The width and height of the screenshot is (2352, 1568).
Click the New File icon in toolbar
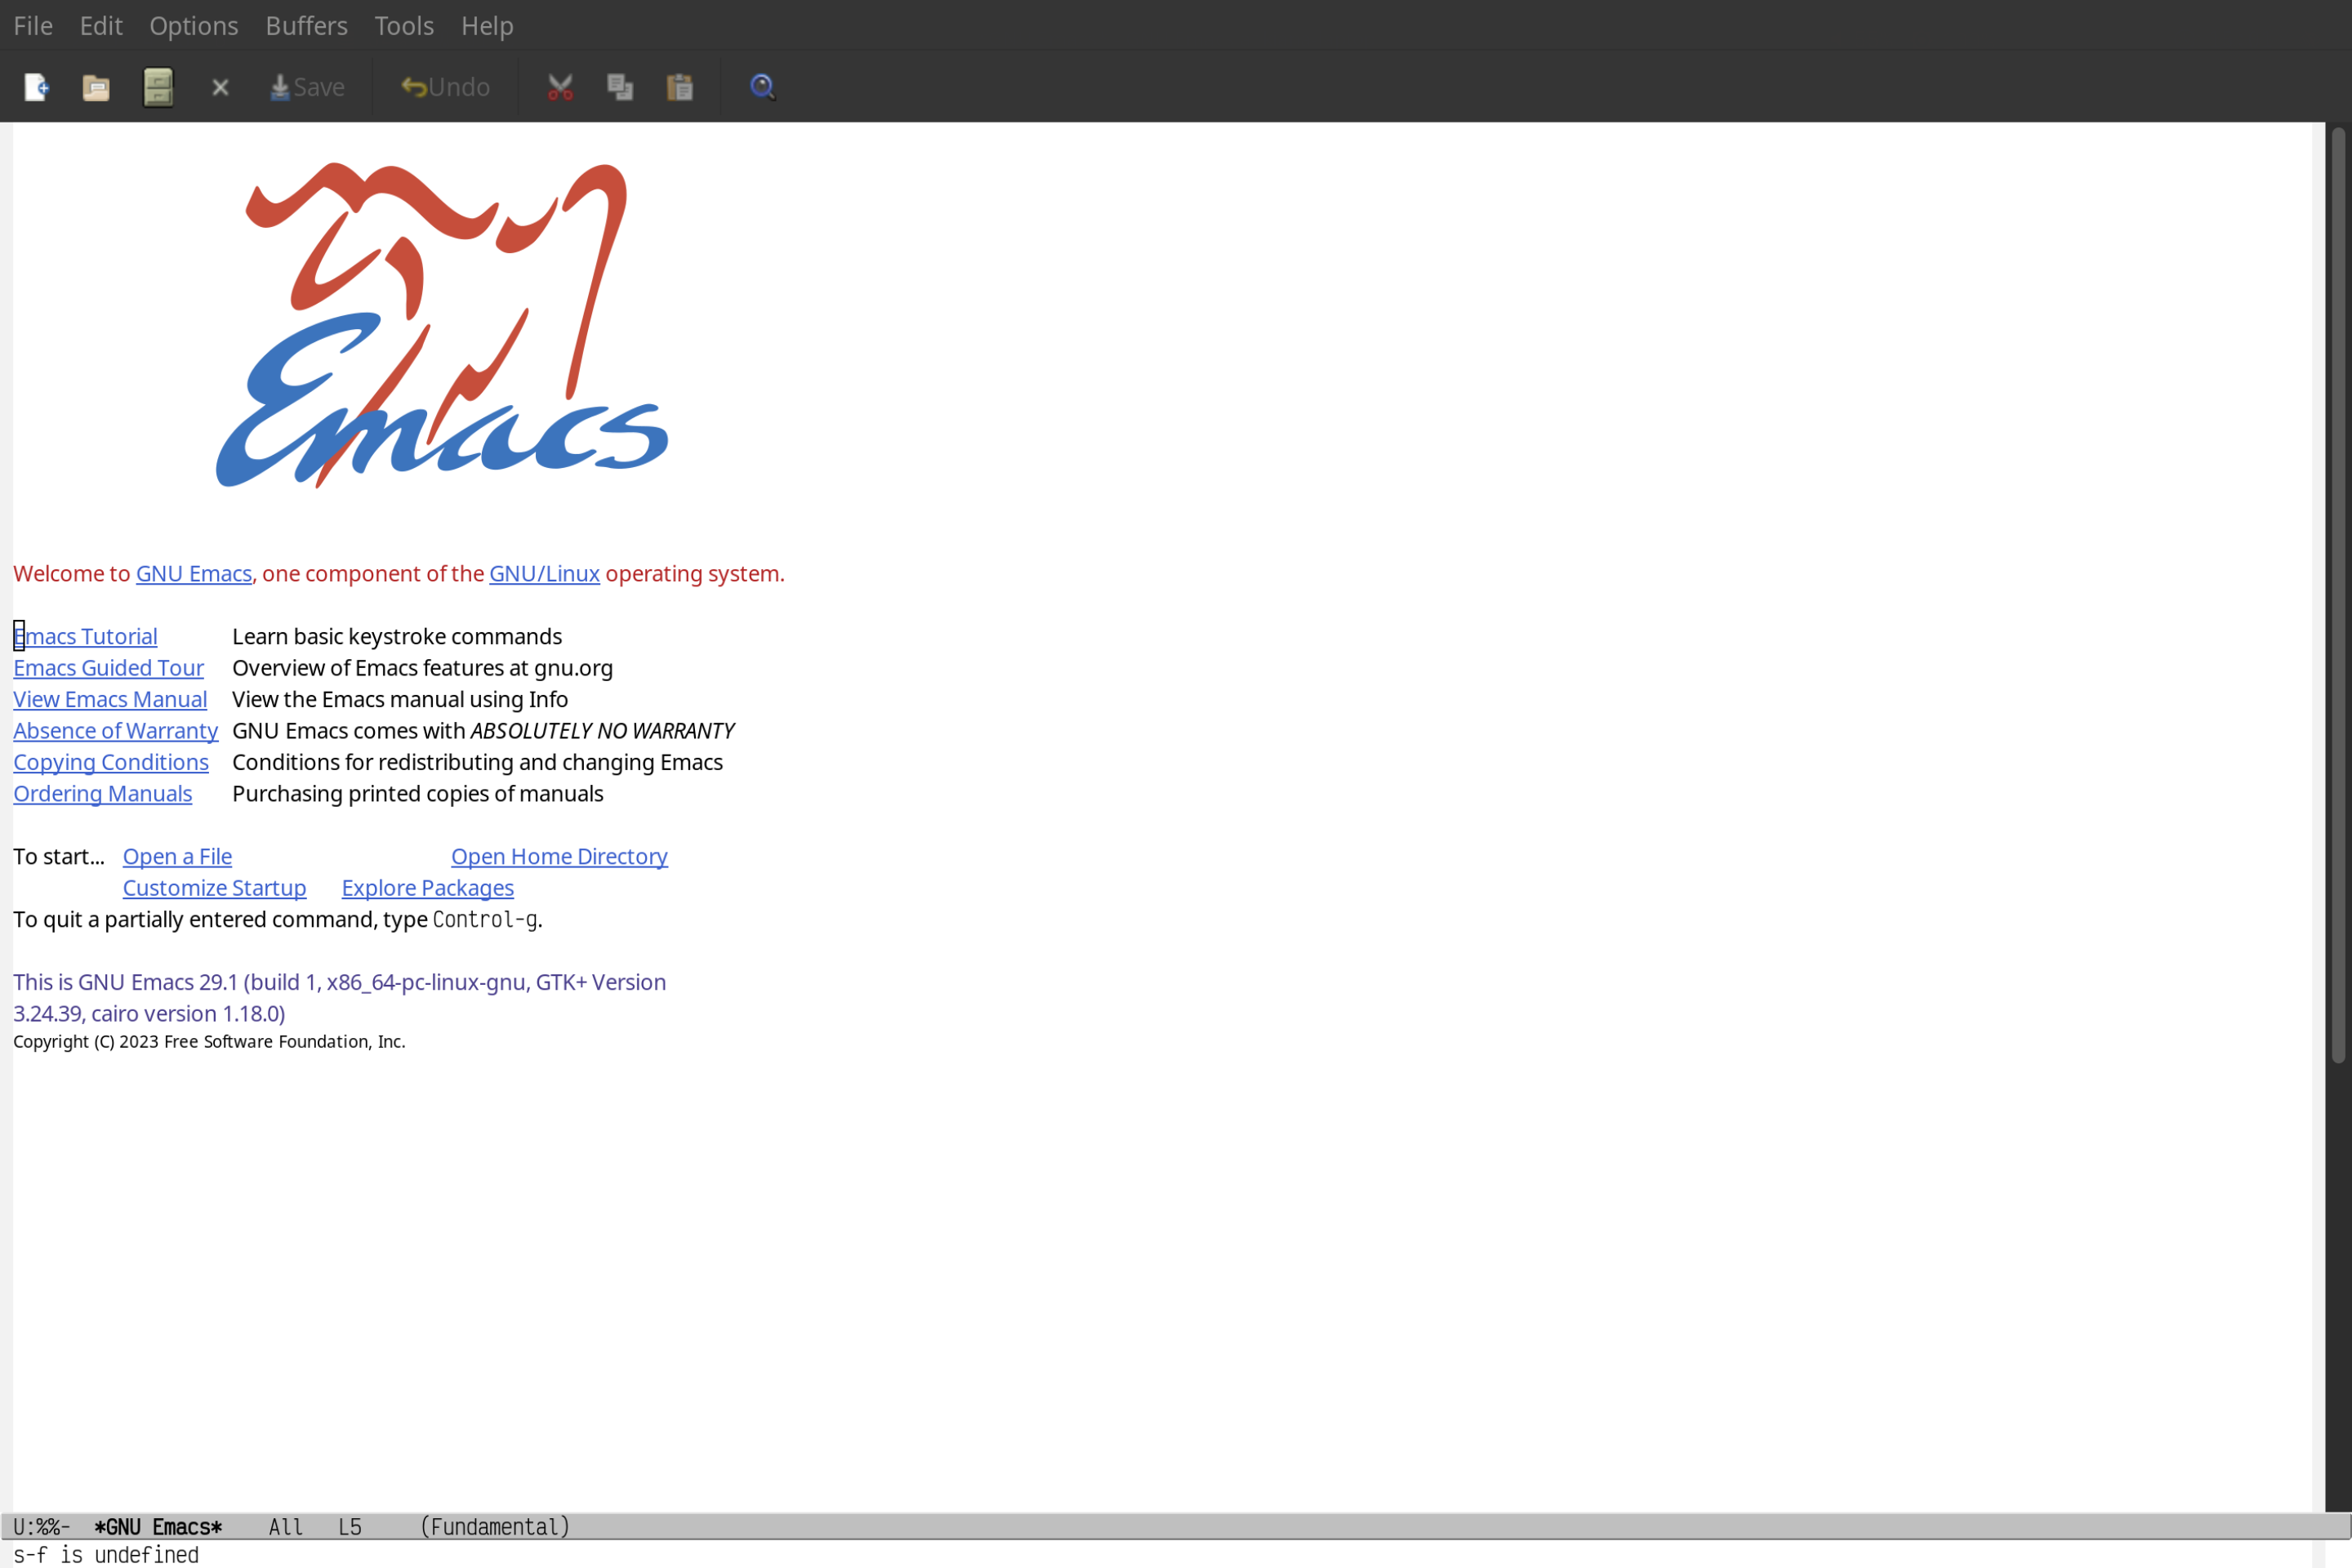click(x=35, y=86)
